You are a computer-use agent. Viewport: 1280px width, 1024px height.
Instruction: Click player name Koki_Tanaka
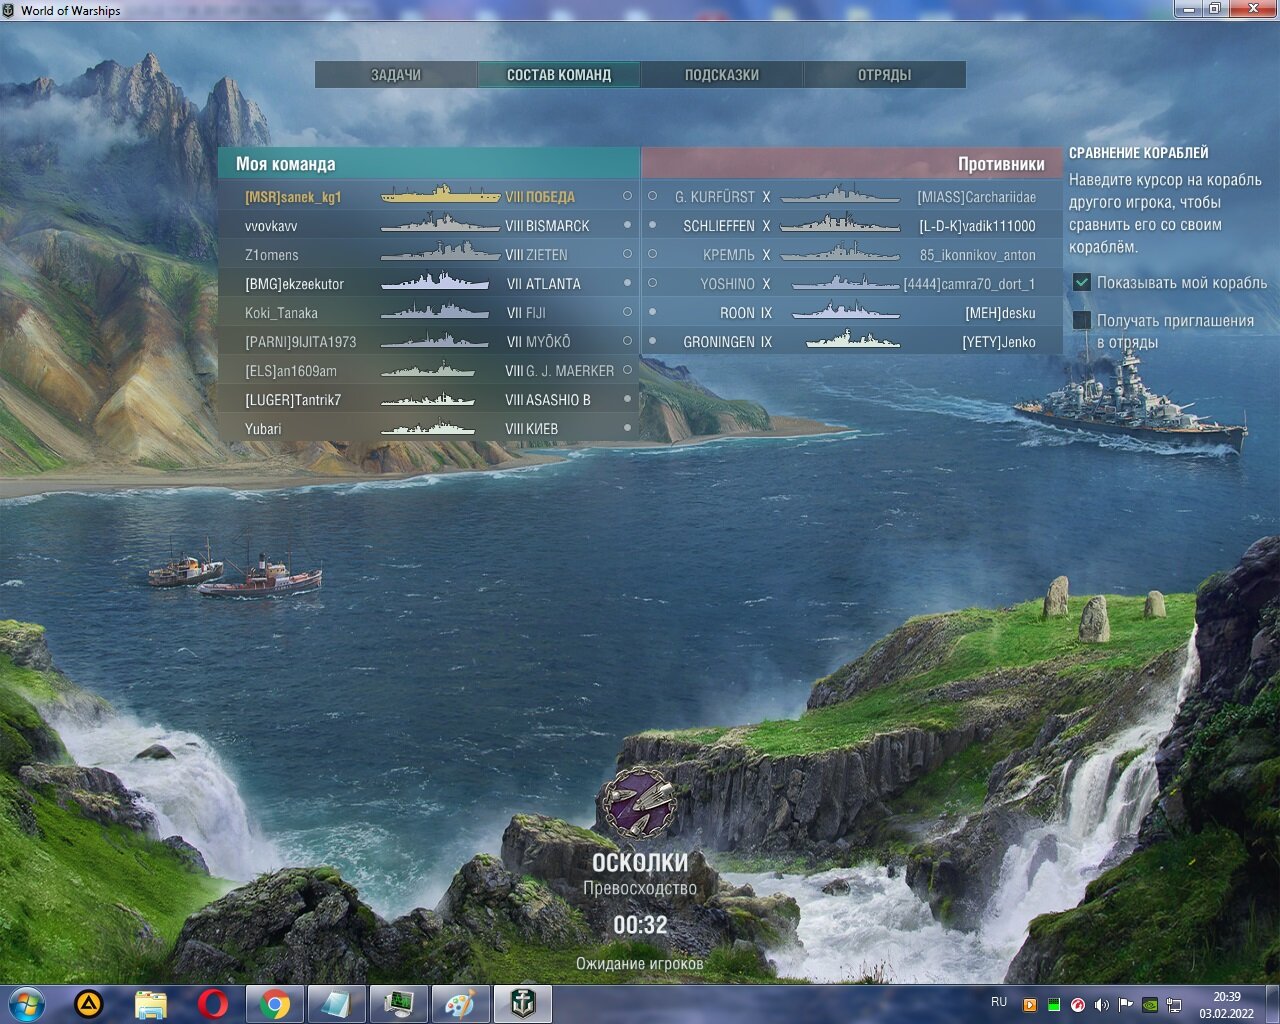pyautogui.click(x=281, y=313)
